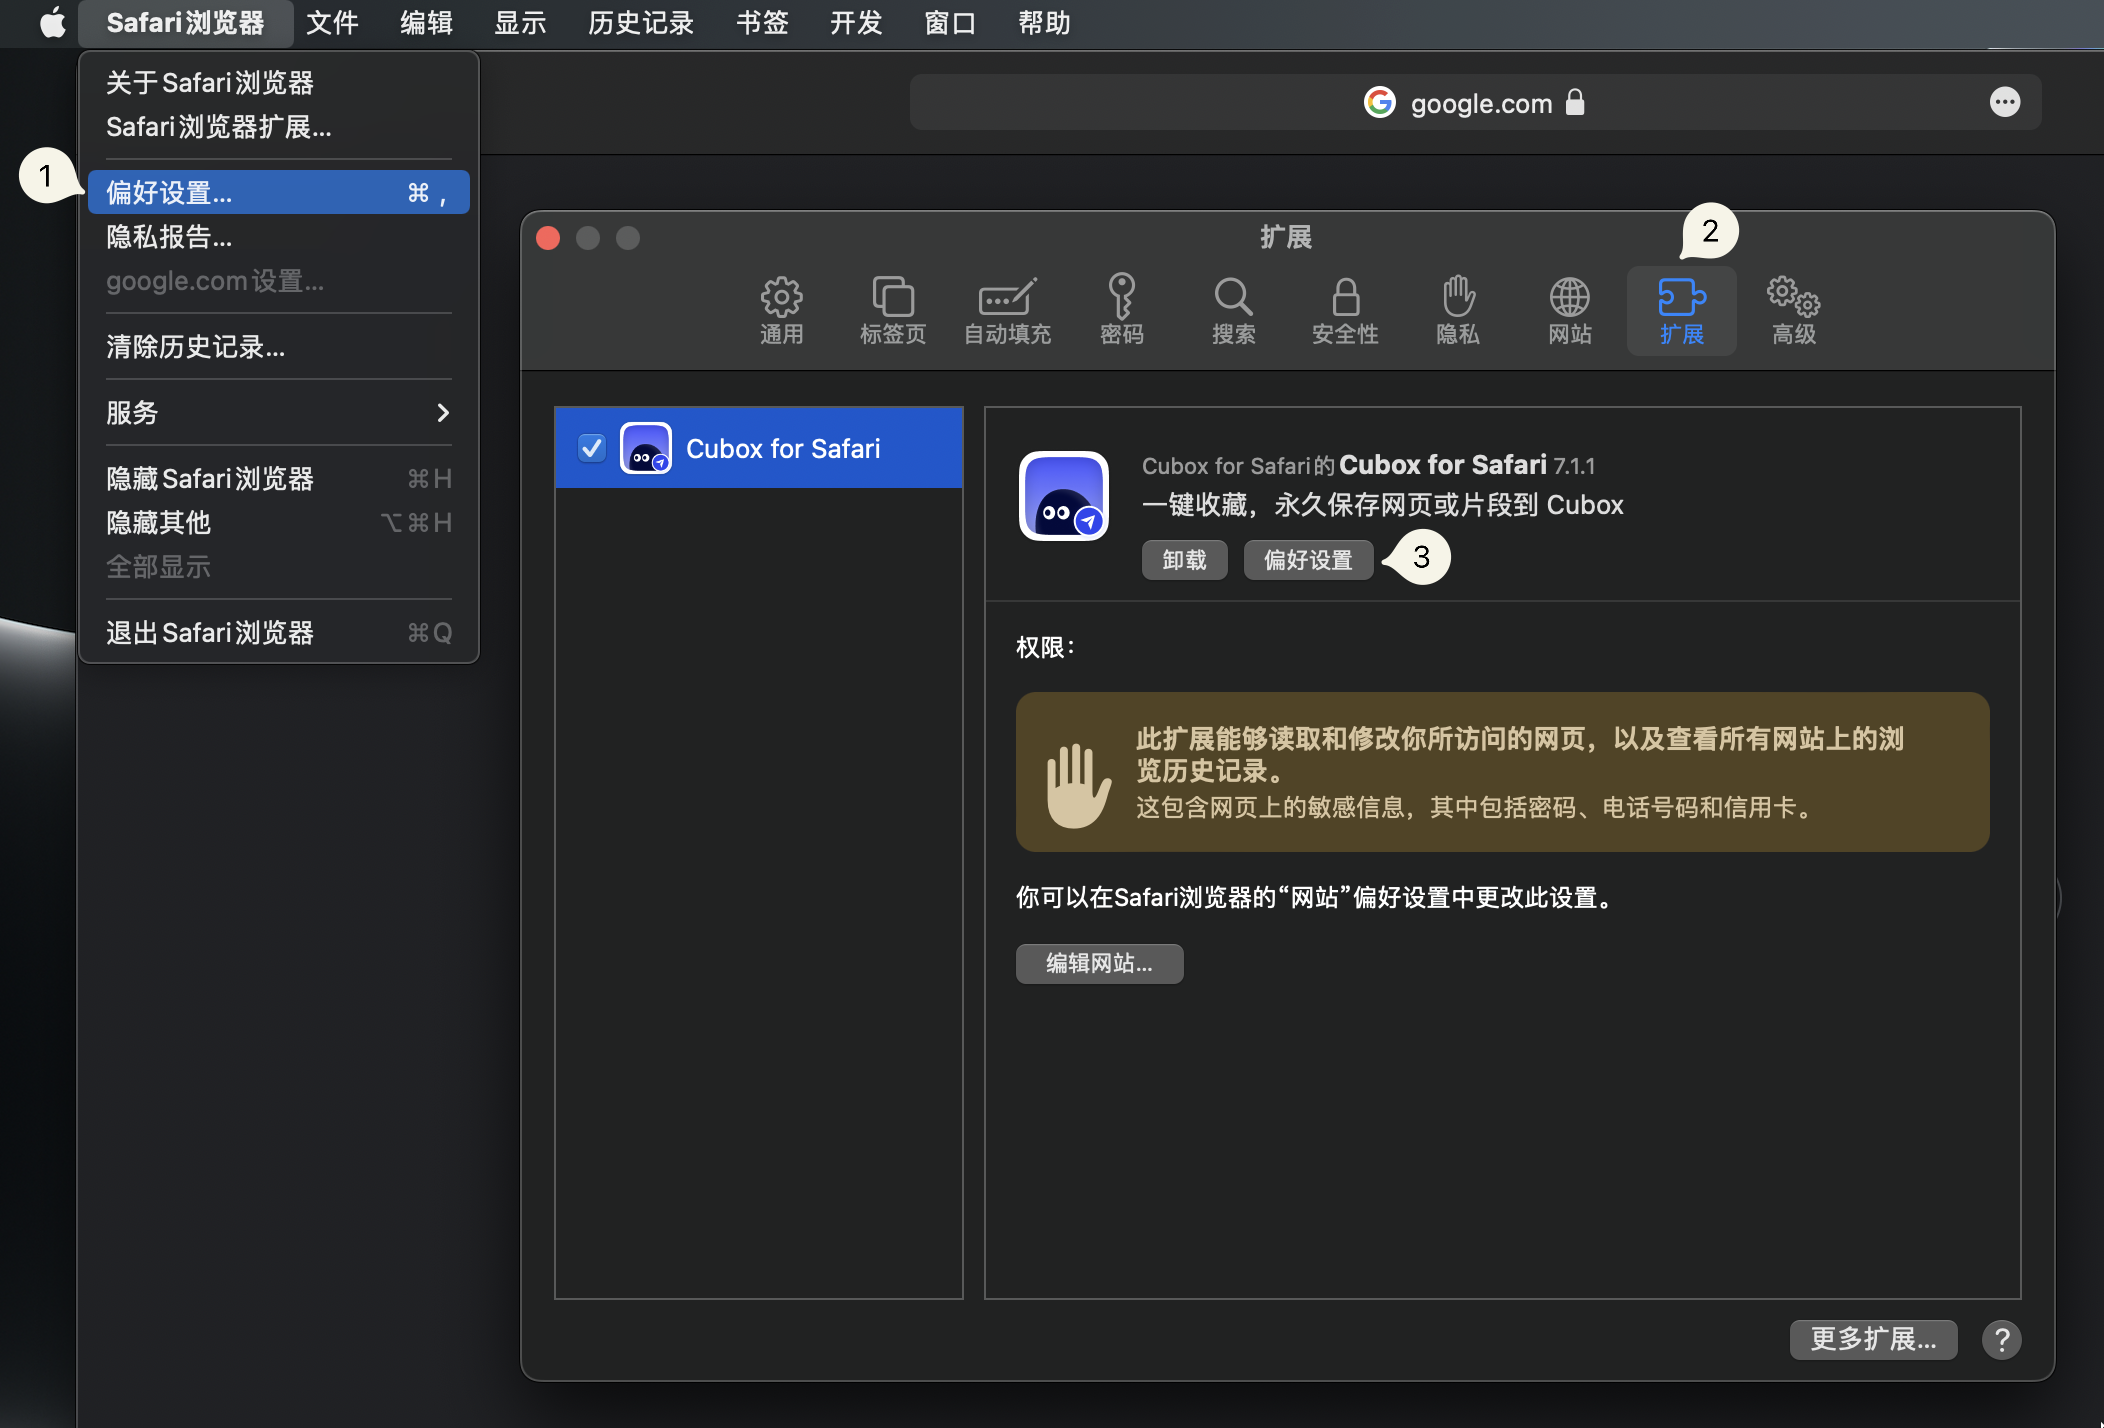Click the google.com address field
Screen dimensions: 2104x1428
pyautogui.click(x=1475, y=102)
